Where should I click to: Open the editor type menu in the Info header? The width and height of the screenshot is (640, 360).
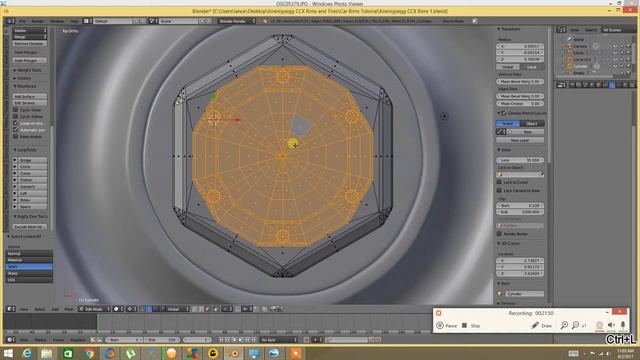coord(10,21)
